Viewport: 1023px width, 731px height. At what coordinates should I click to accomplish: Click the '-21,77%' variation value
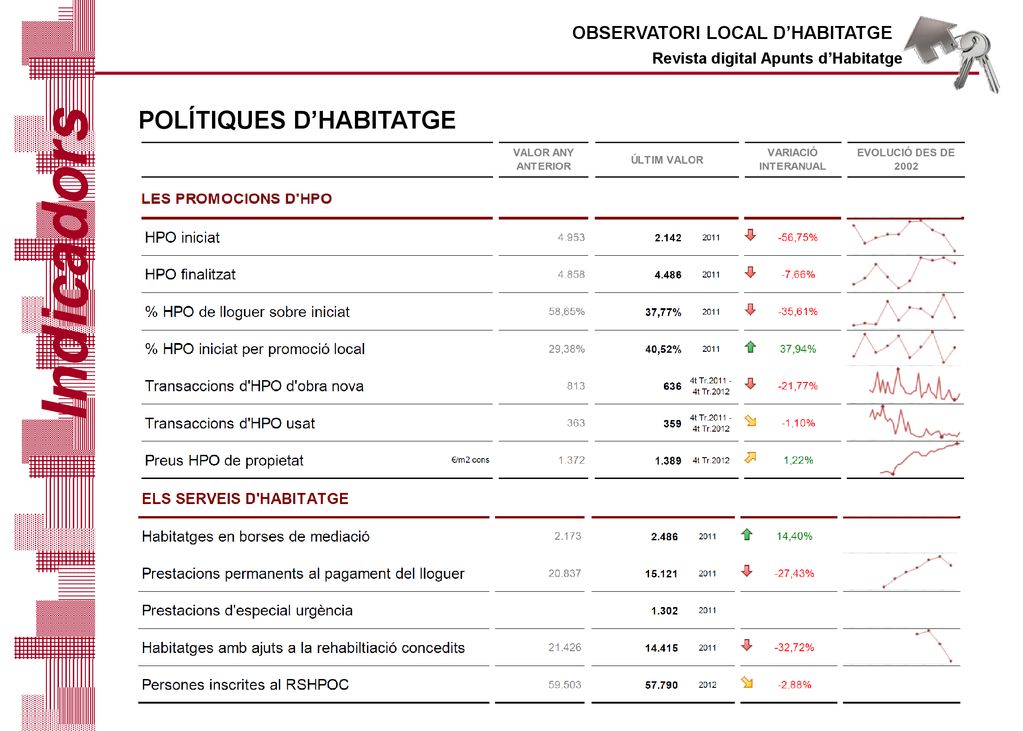pyautogui.click(x=797, y=386)
